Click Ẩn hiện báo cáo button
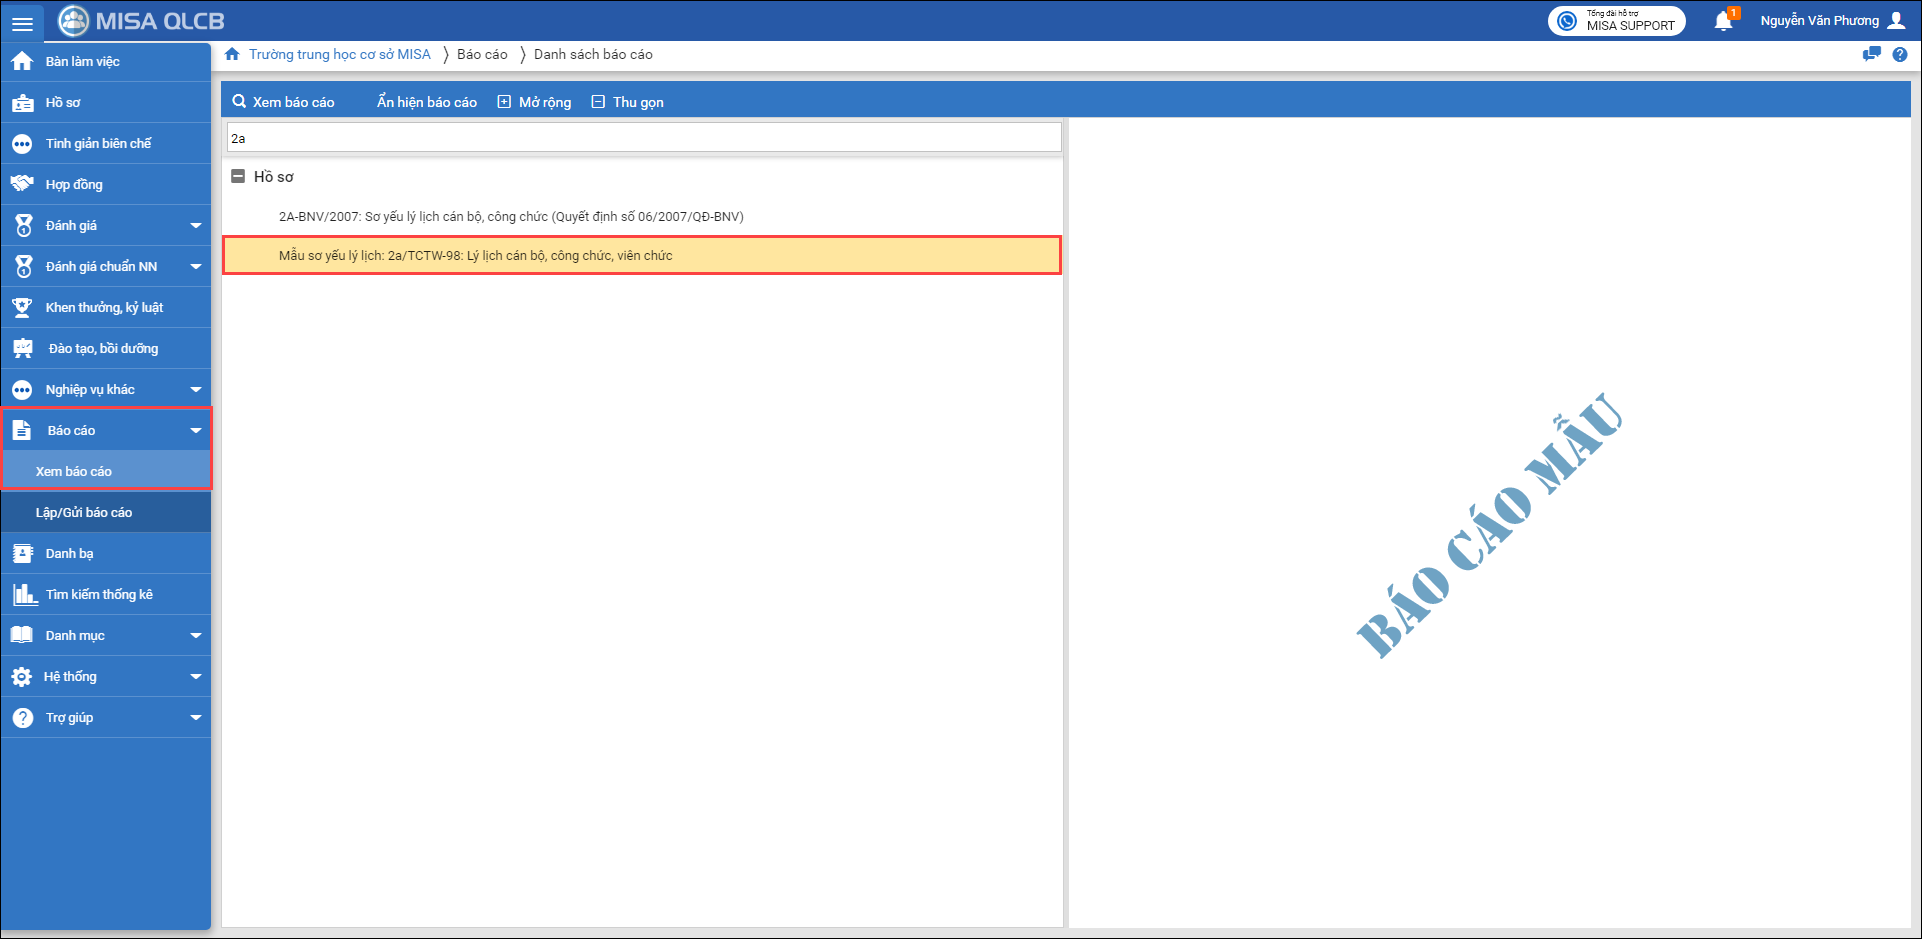 (426, 102)
